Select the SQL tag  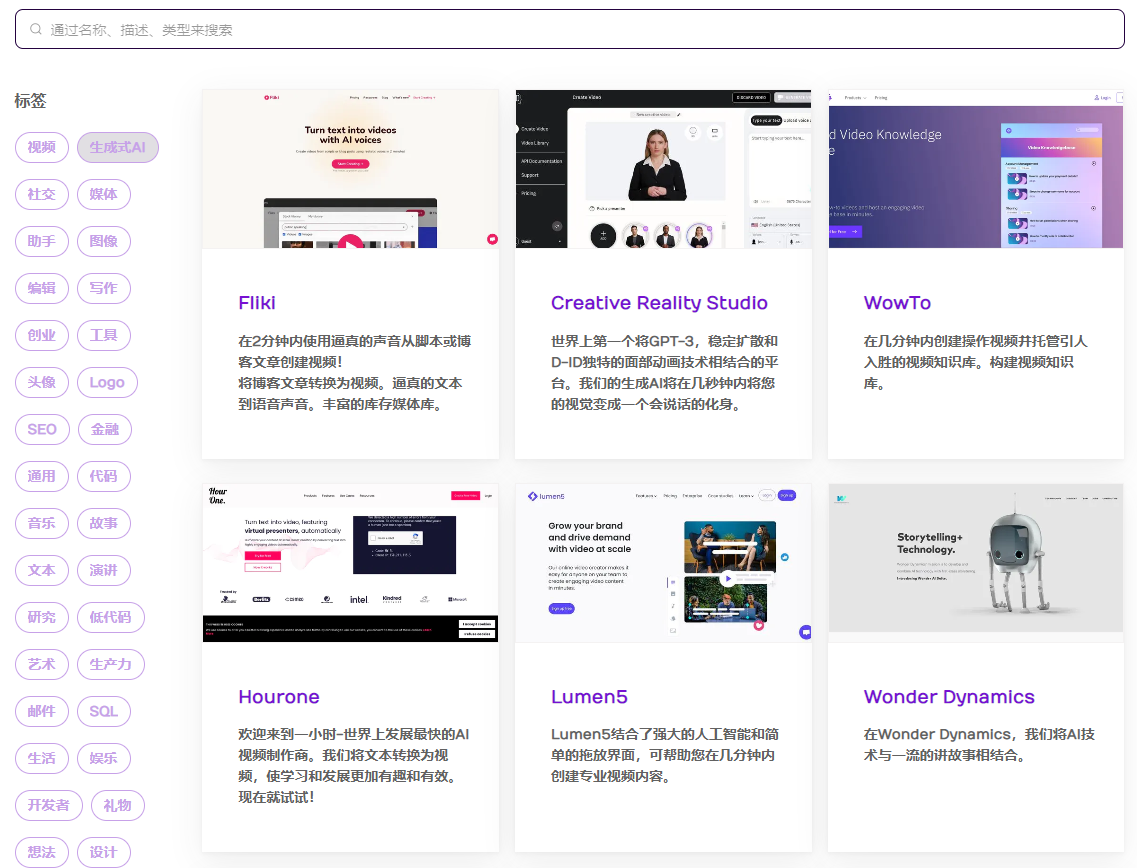tap(104, 712)
